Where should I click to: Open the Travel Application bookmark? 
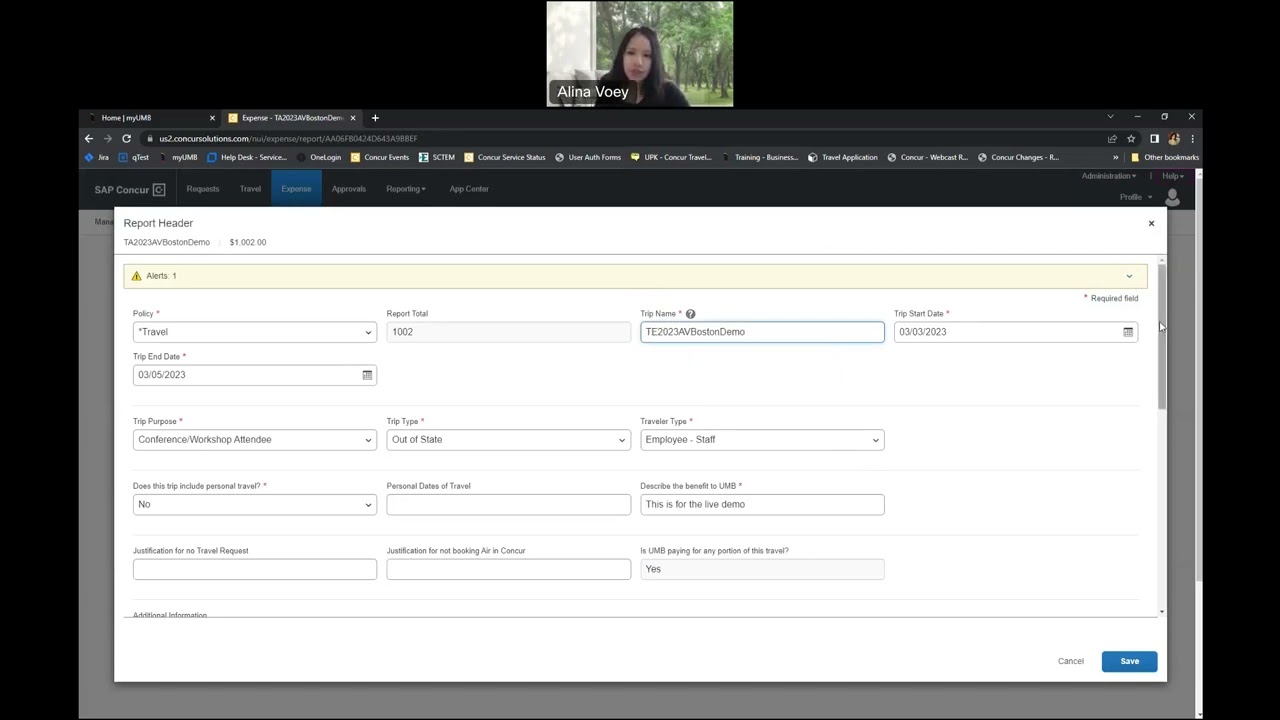(843, 157)
